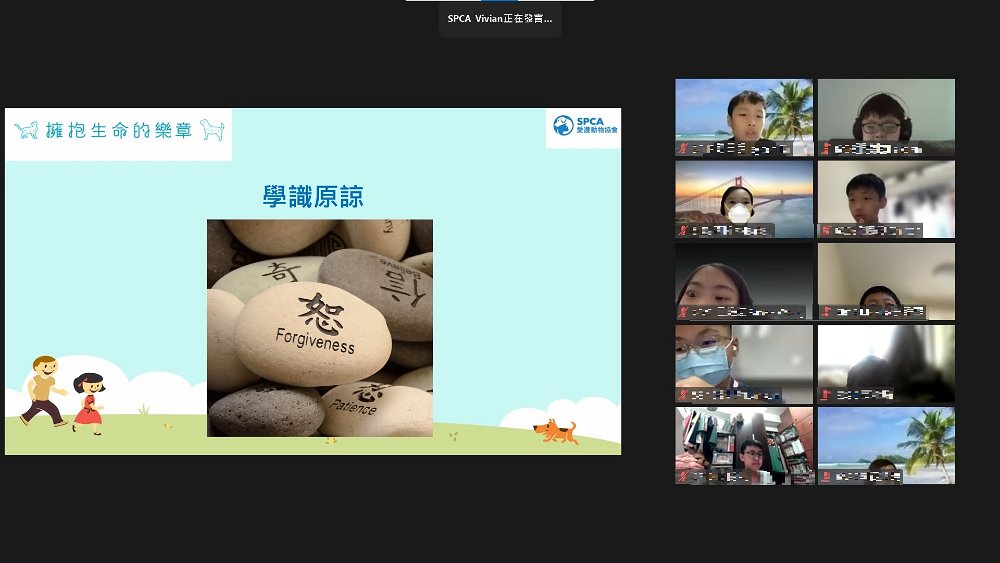The width and height of the screenshot is (1000, 563).
Task: Click muted mic icon on blue surgical mask tile
Action: (684, 395)
